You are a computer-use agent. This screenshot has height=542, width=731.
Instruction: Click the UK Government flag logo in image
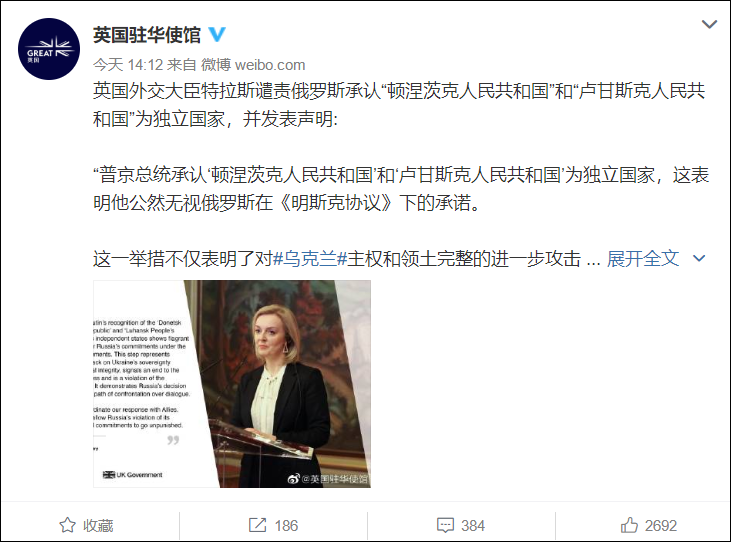click(109, 475)
